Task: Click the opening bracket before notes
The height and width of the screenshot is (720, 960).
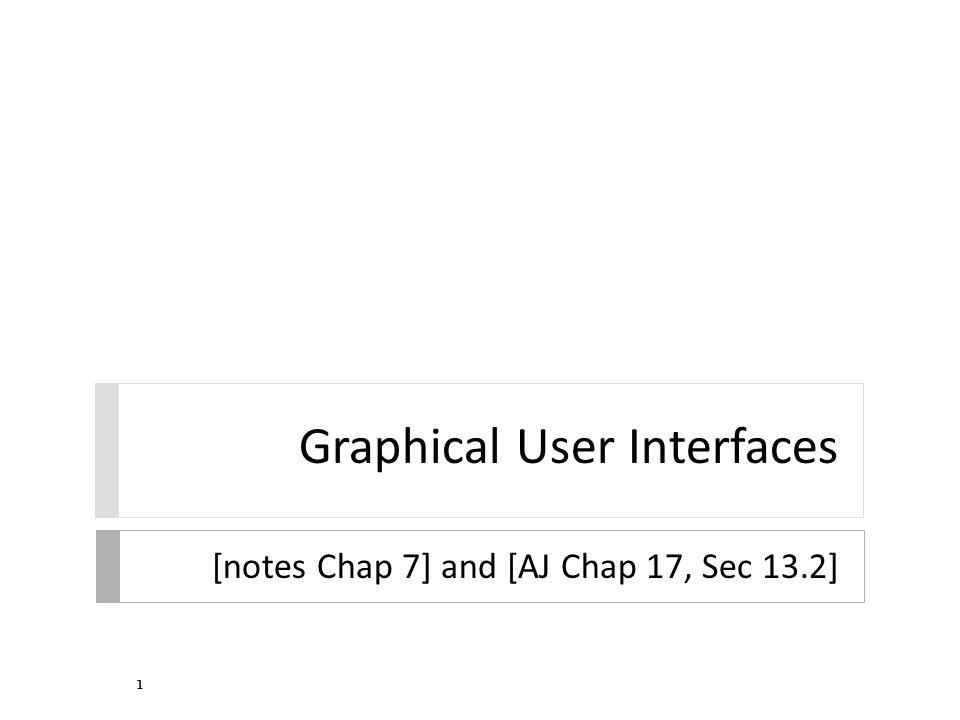Action: [217, 567]
